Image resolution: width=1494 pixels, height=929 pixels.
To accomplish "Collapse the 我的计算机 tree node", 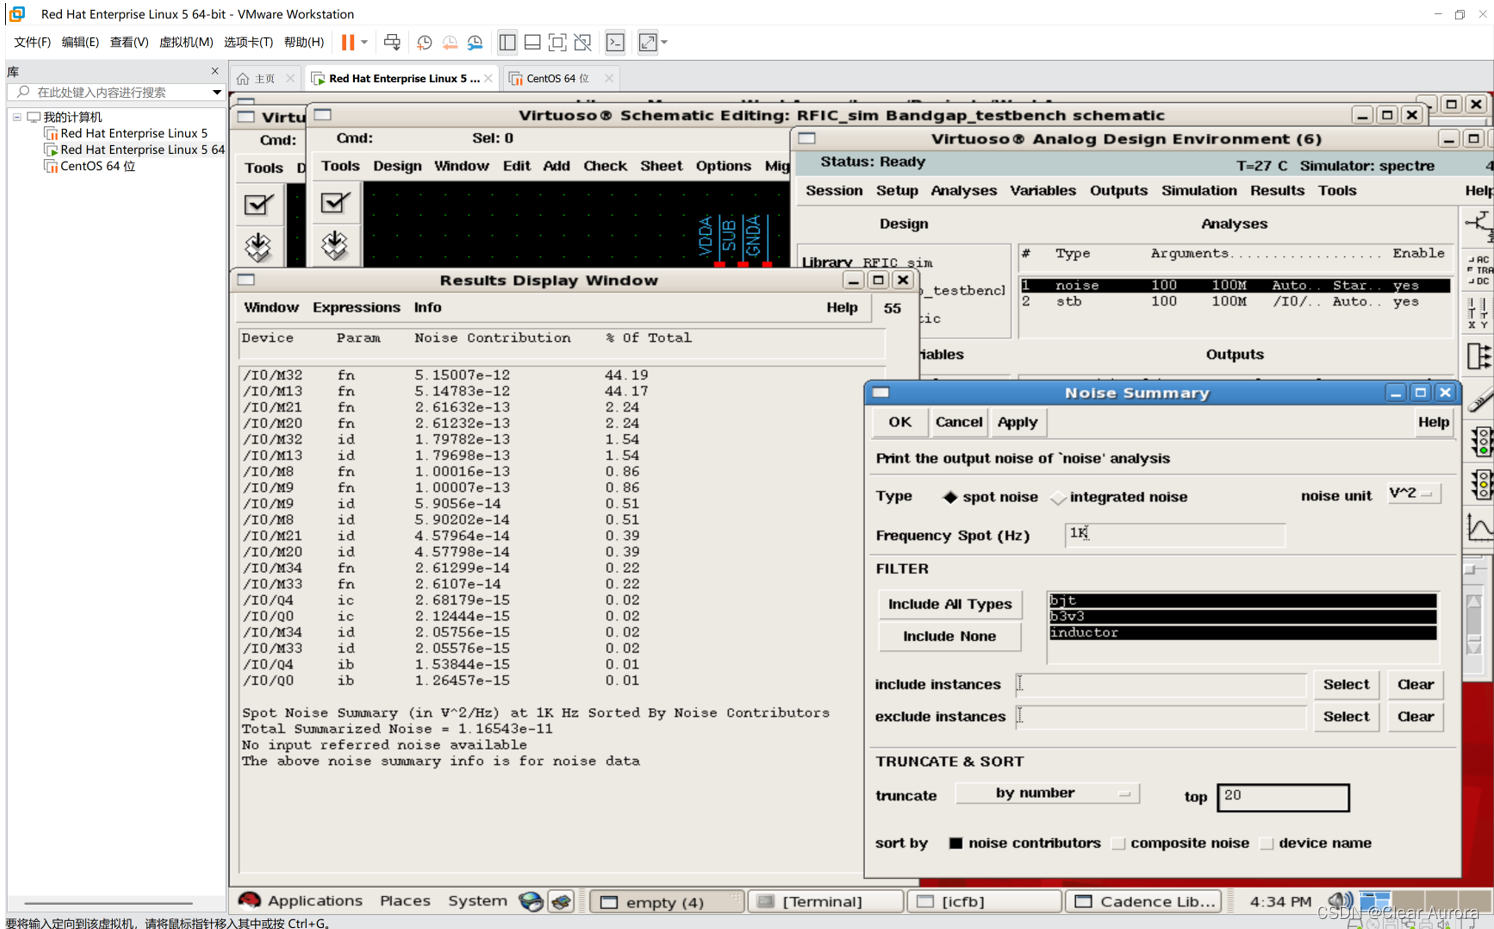I will (x=17, y=117).
